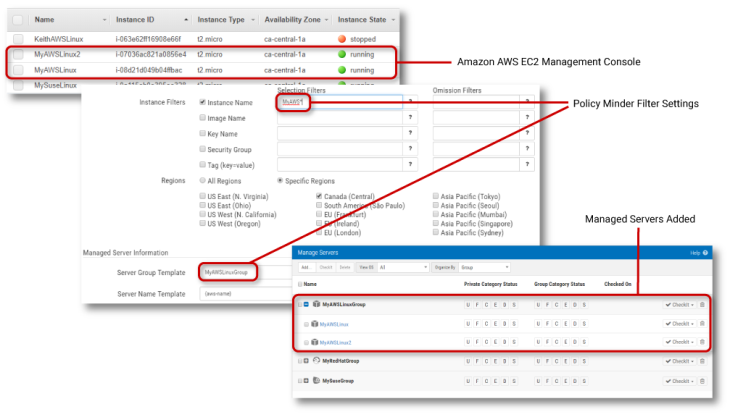
Task: Delete MyAWSLinuxGroup using its trash icon
Action: (702, 305)
